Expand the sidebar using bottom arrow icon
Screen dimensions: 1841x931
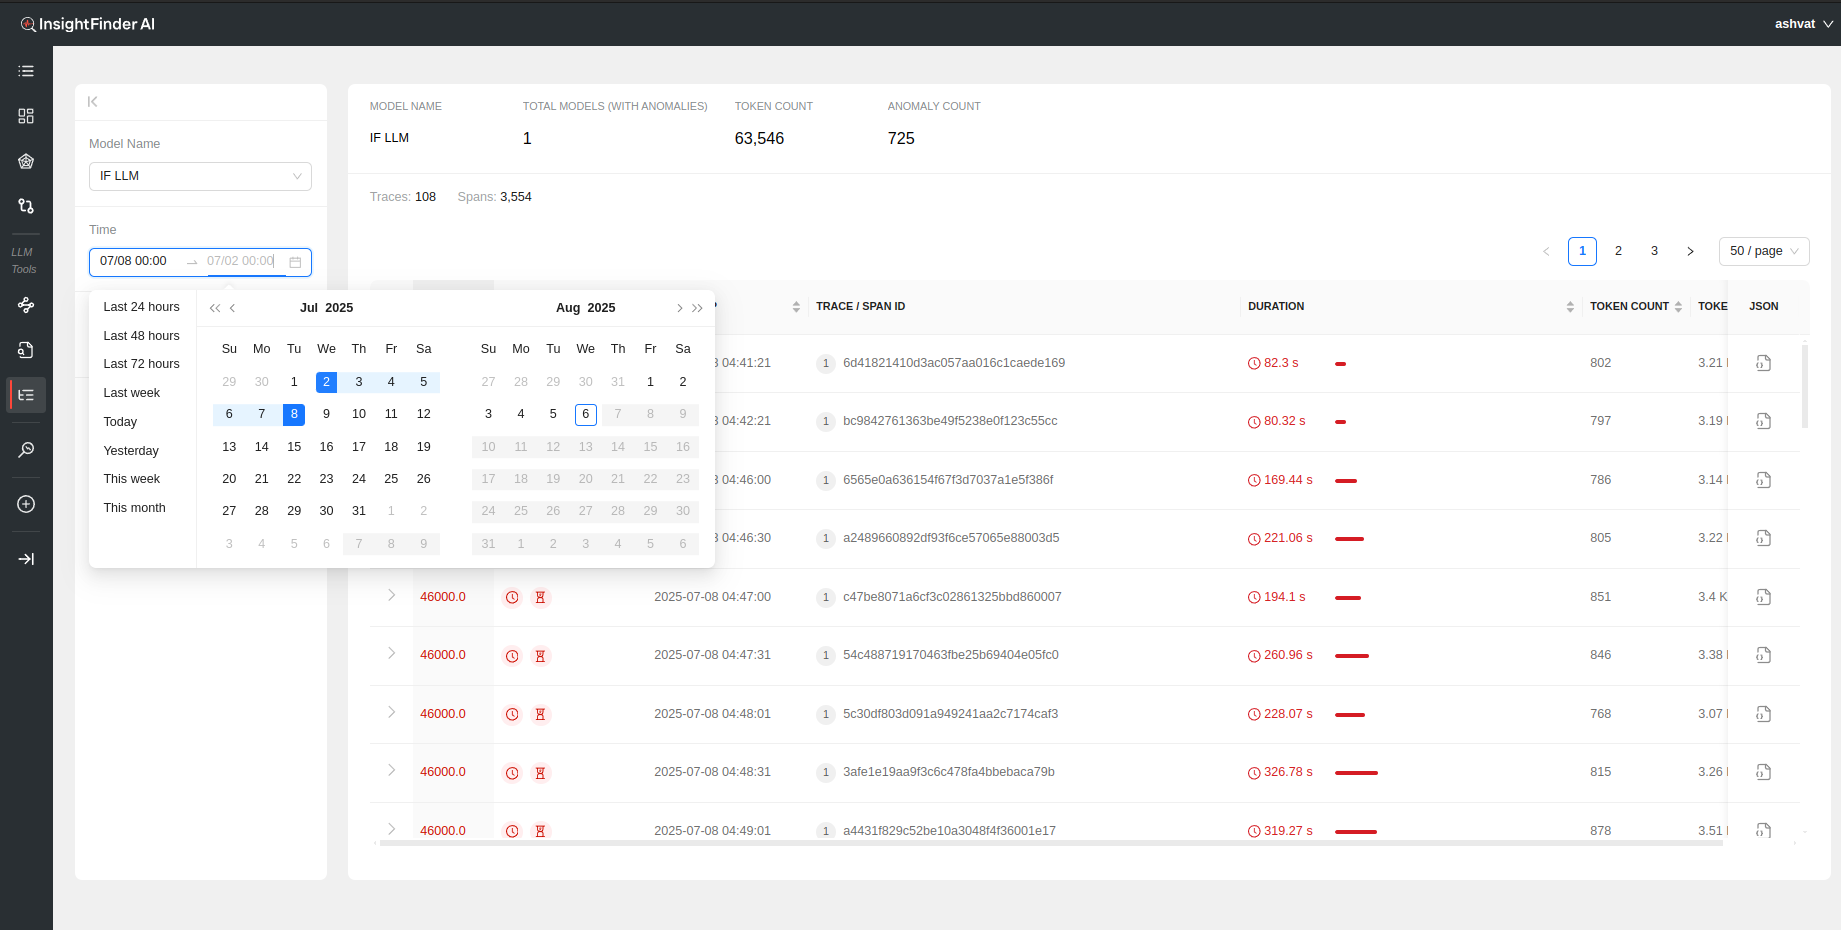pyautogui.click(x=26, y=559)
